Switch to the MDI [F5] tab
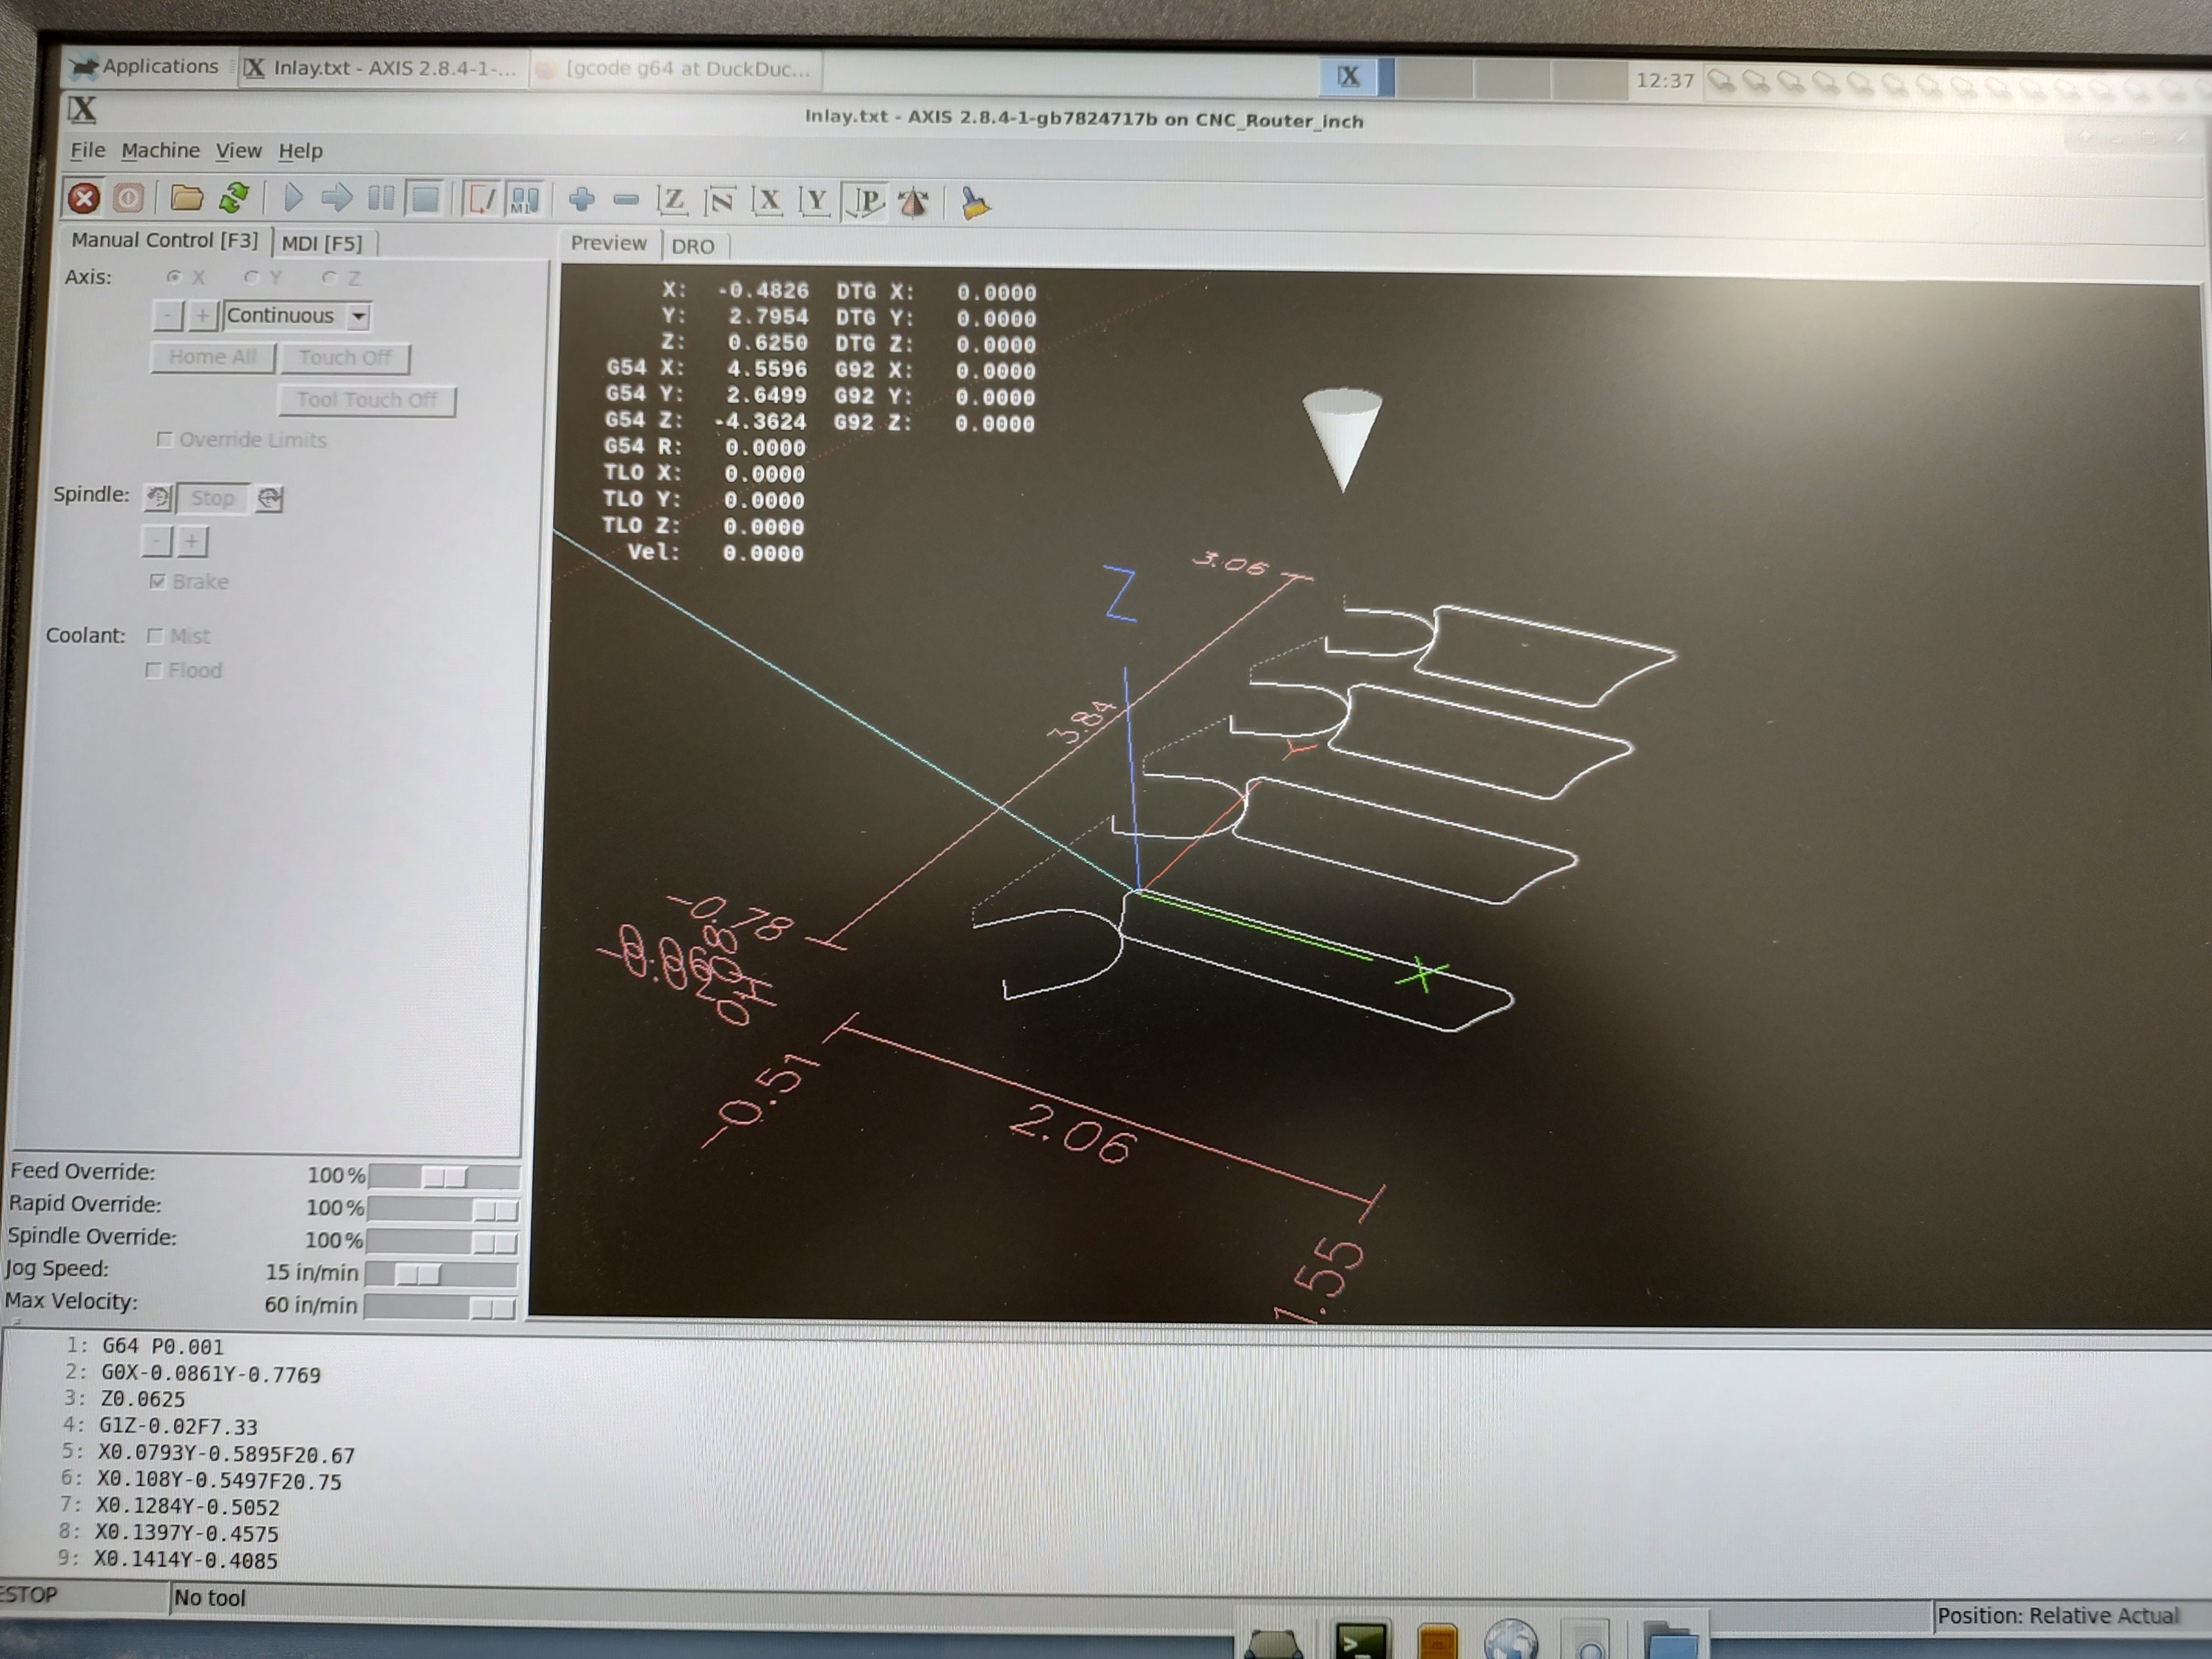The image size is (2212, 1659). point(322,243)
